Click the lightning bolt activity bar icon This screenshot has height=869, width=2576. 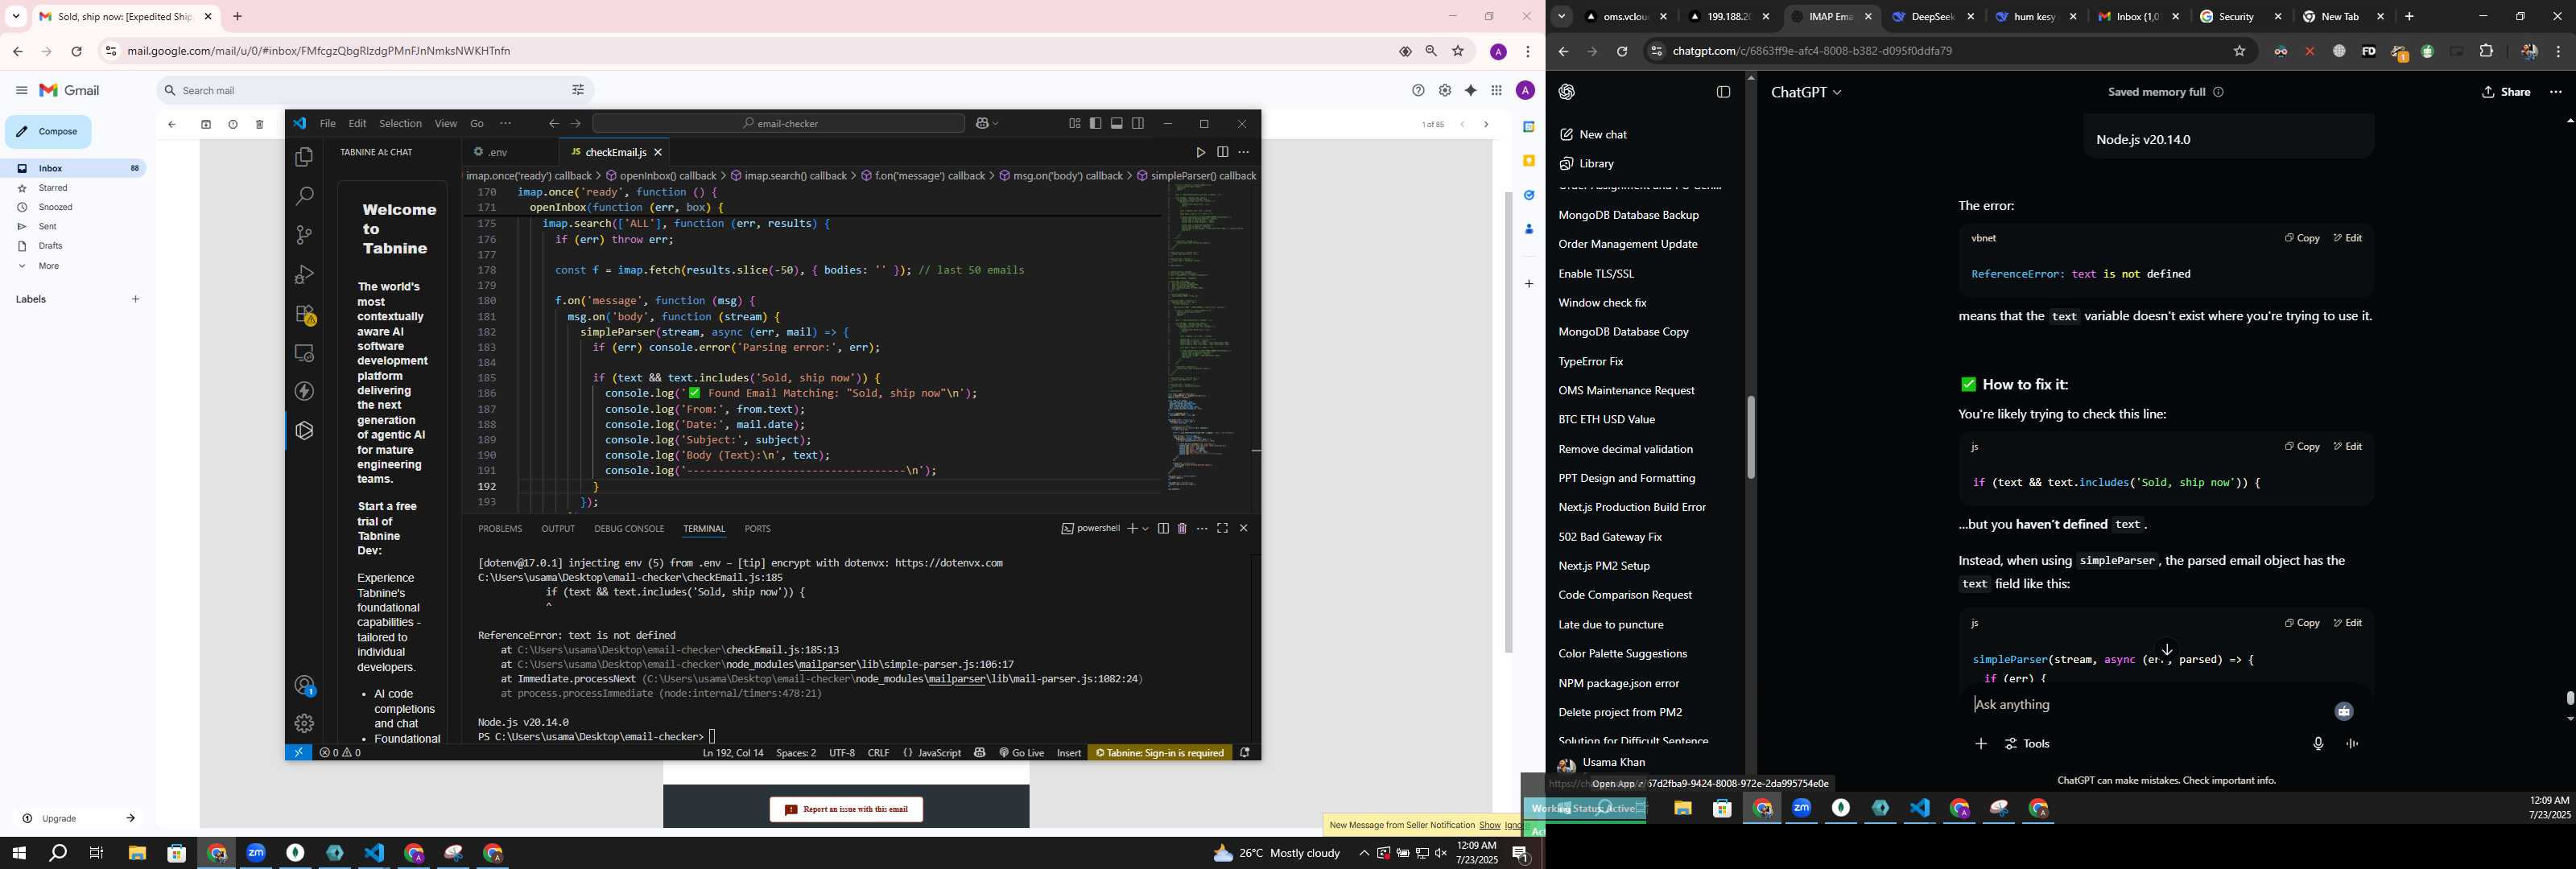click(304, 391)
